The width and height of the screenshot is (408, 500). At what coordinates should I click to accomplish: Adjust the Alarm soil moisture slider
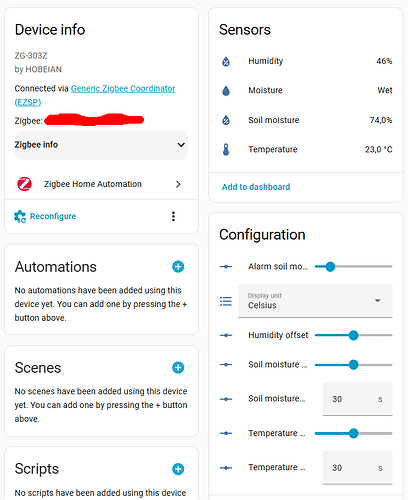[x=353, y=267]
